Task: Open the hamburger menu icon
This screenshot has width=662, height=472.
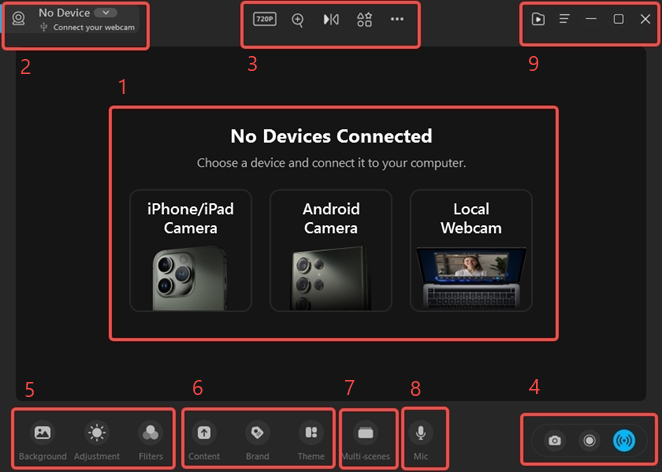Action: click(x=564, y=19)
